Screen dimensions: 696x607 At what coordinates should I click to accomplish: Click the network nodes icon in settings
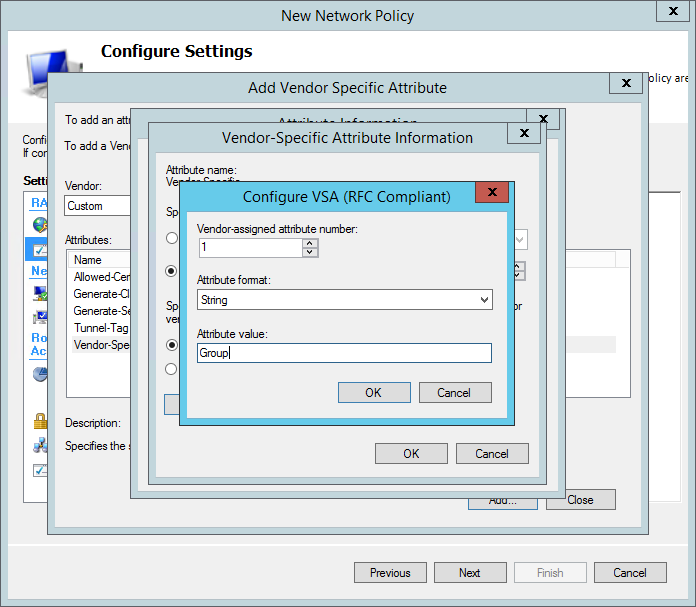pyautogui.click(x=40, y=445)
